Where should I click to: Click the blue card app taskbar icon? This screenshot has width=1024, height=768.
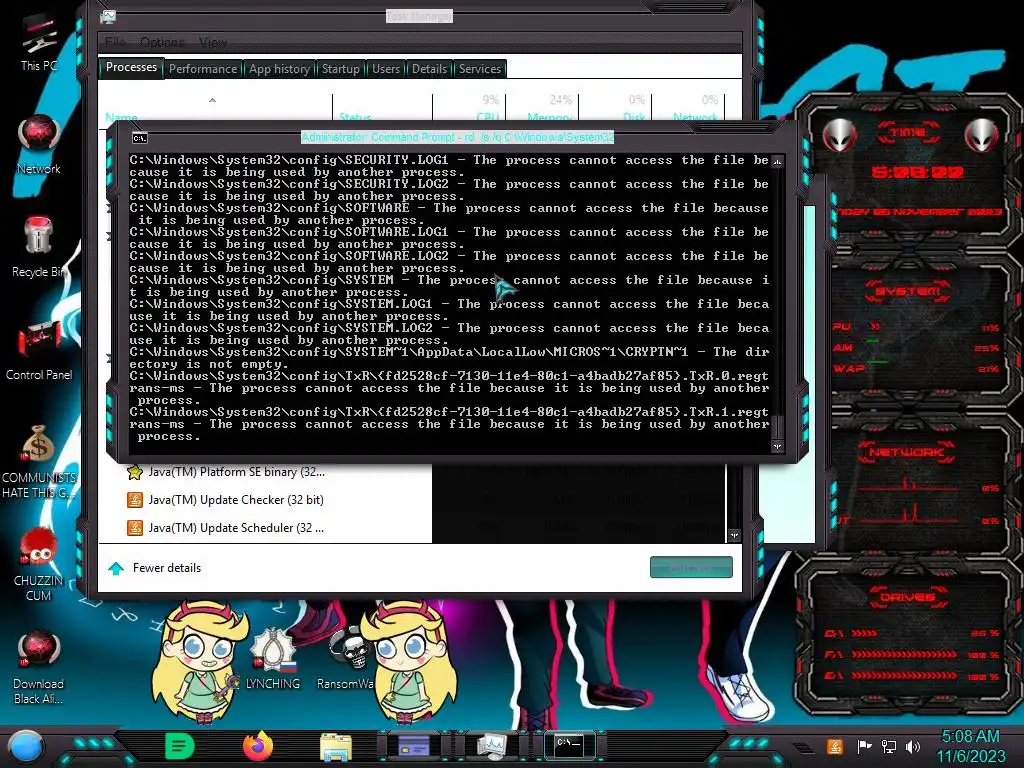coord(413,746)
